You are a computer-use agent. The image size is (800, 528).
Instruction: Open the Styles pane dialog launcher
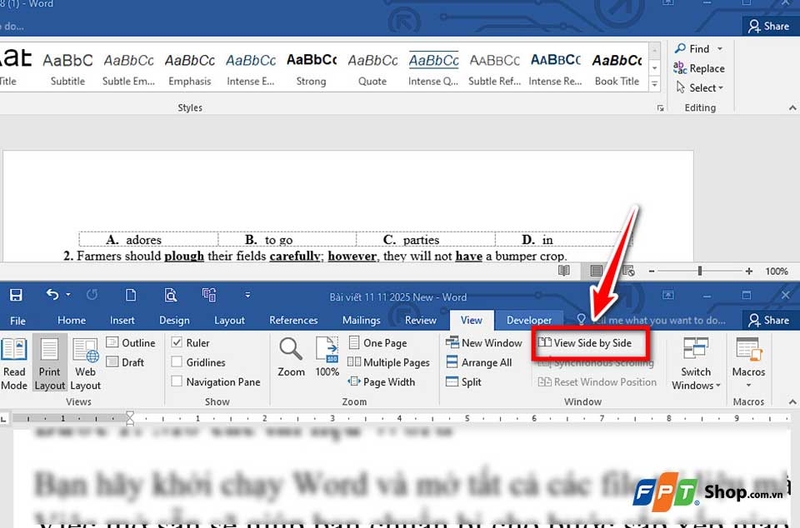661,108
